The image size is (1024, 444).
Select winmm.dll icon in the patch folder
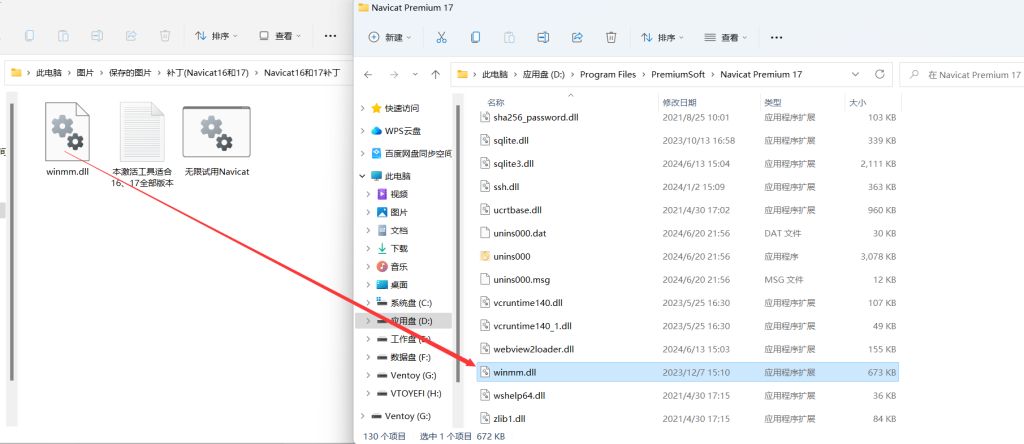68,133
